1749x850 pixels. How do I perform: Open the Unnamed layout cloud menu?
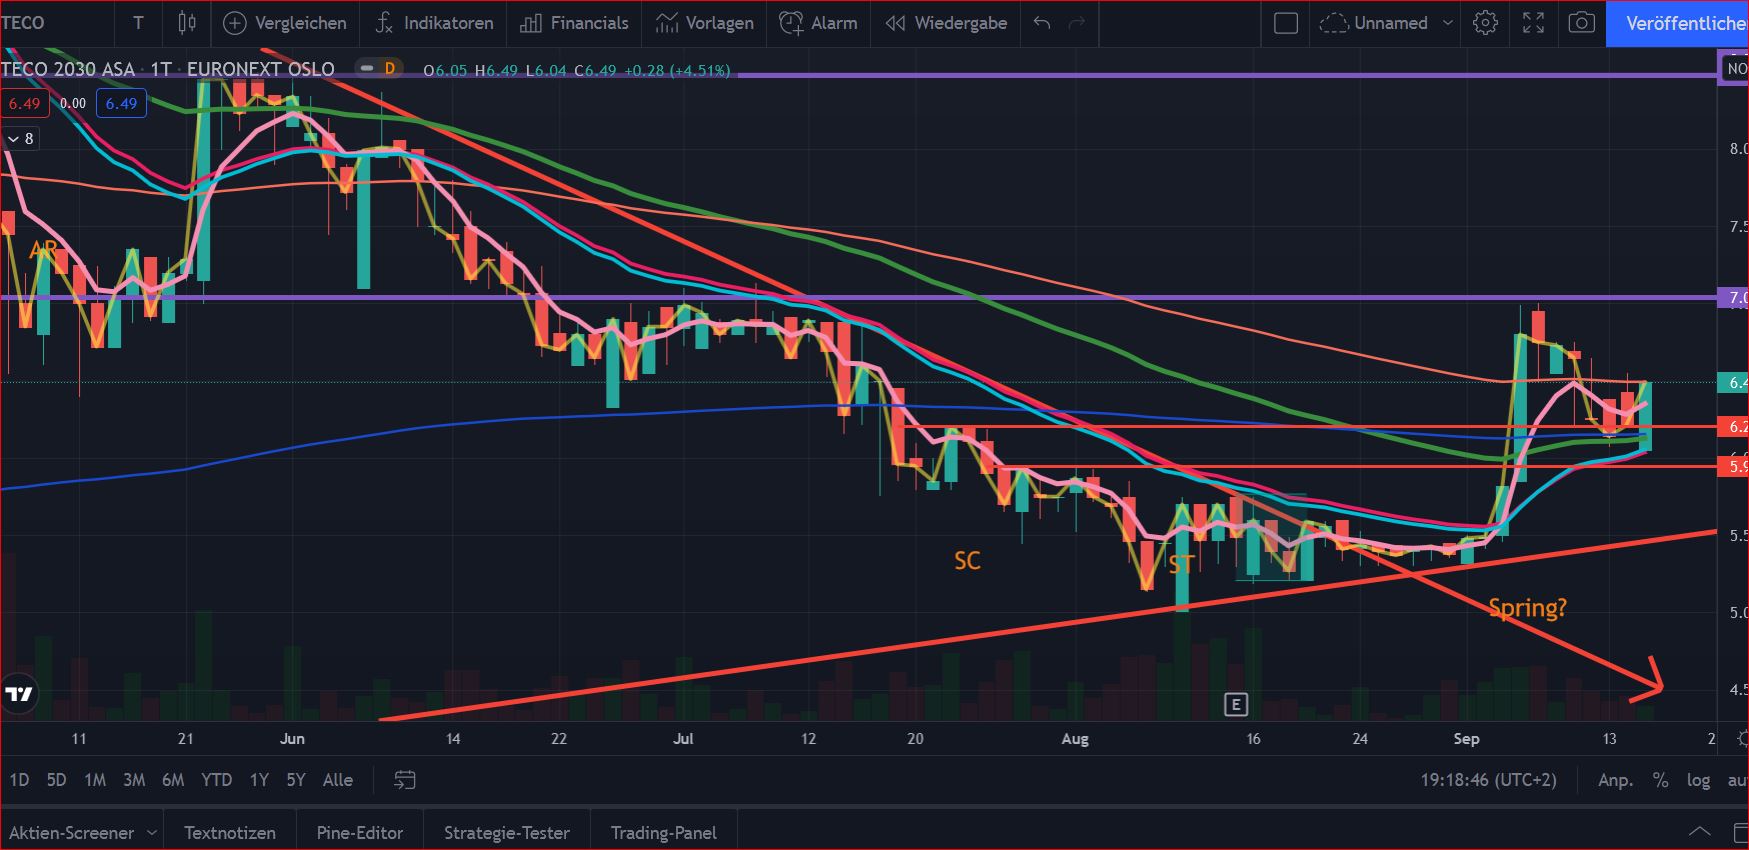1374,23
